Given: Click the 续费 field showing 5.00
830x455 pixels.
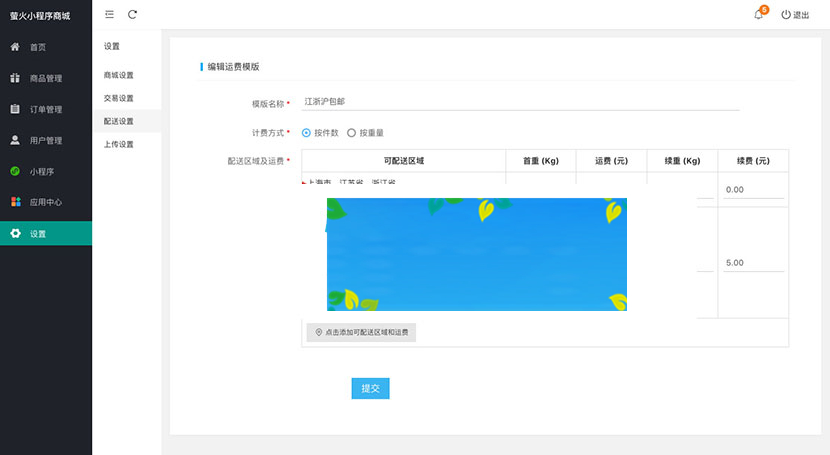Looking at the screenshot, I should [753, 263].
